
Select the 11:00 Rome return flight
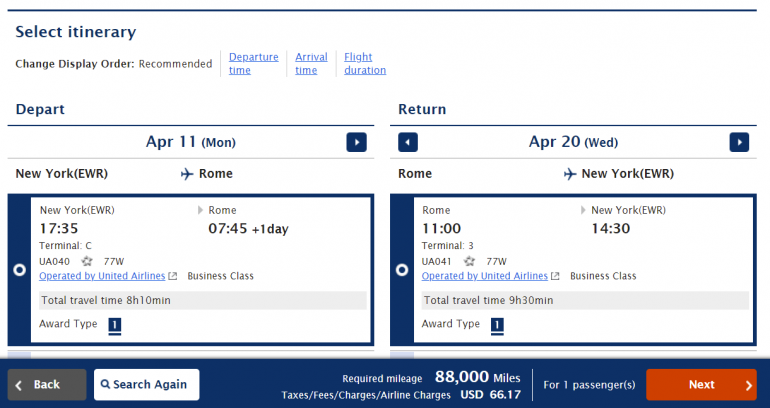click(x=402, y=270)
